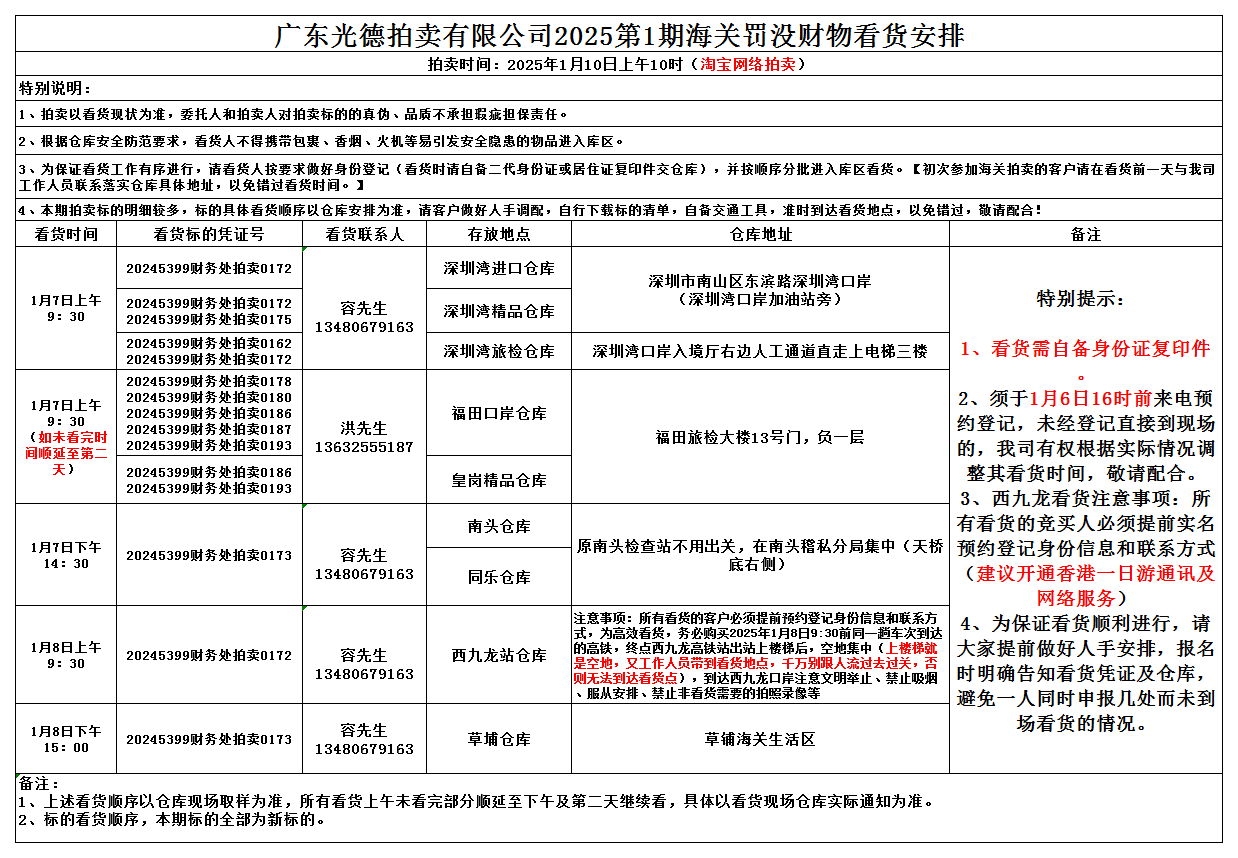Select 容先生 contact cell in 草埔仓库 row
Viewport: 1238px width, 858px height.
coord(364,738)
